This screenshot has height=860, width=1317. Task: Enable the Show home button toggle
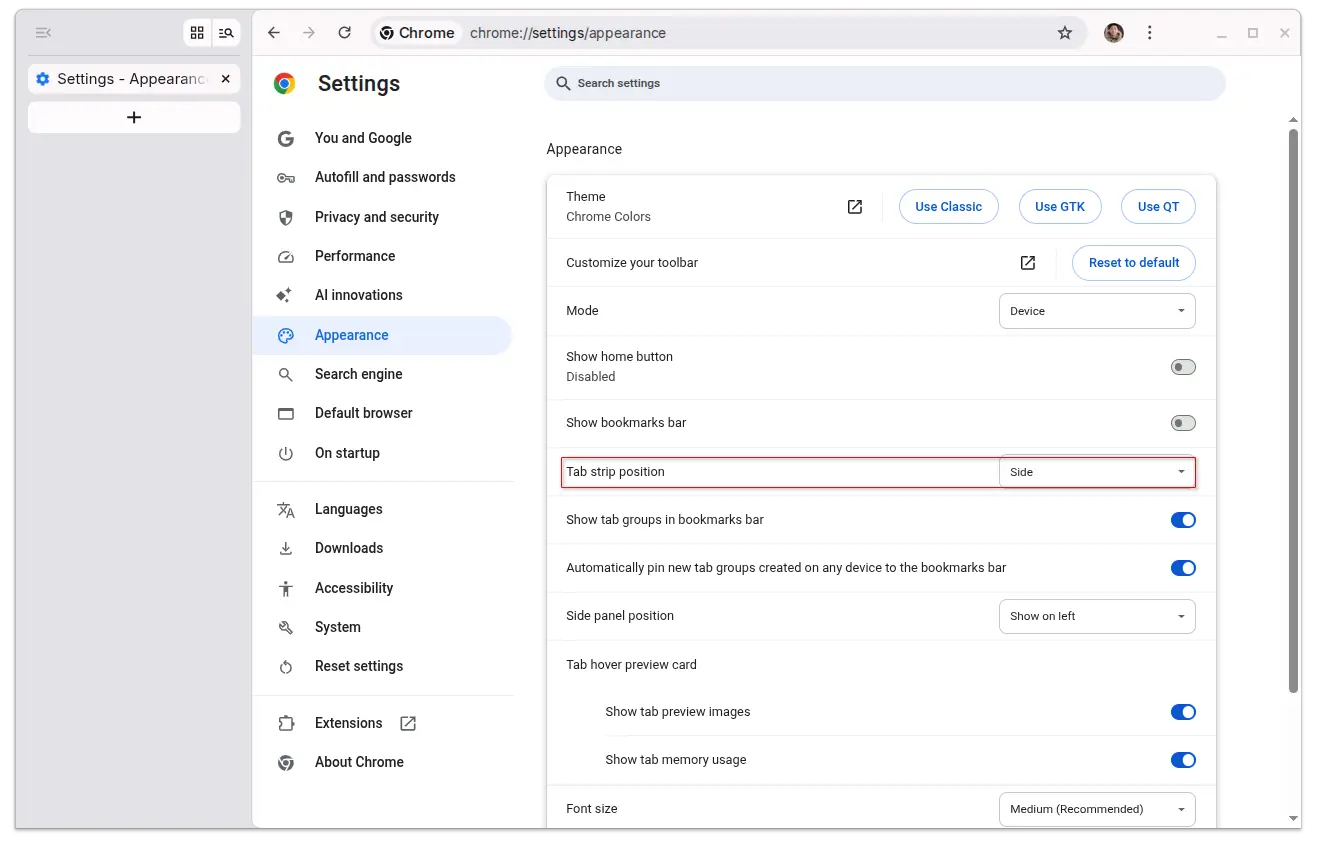pyautogui.click(x=1182, y=367)
